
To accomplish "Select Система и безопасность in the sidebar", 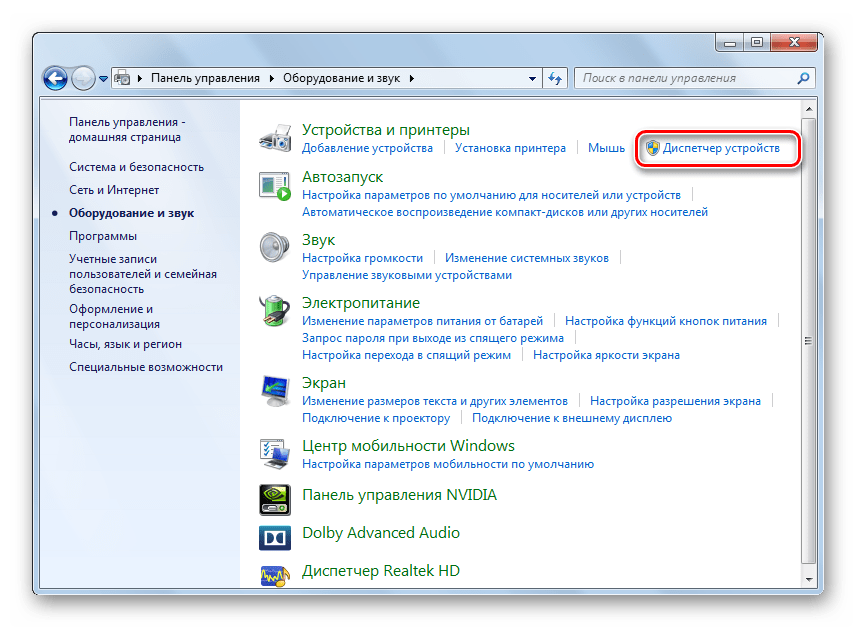I will coord(136,167).
